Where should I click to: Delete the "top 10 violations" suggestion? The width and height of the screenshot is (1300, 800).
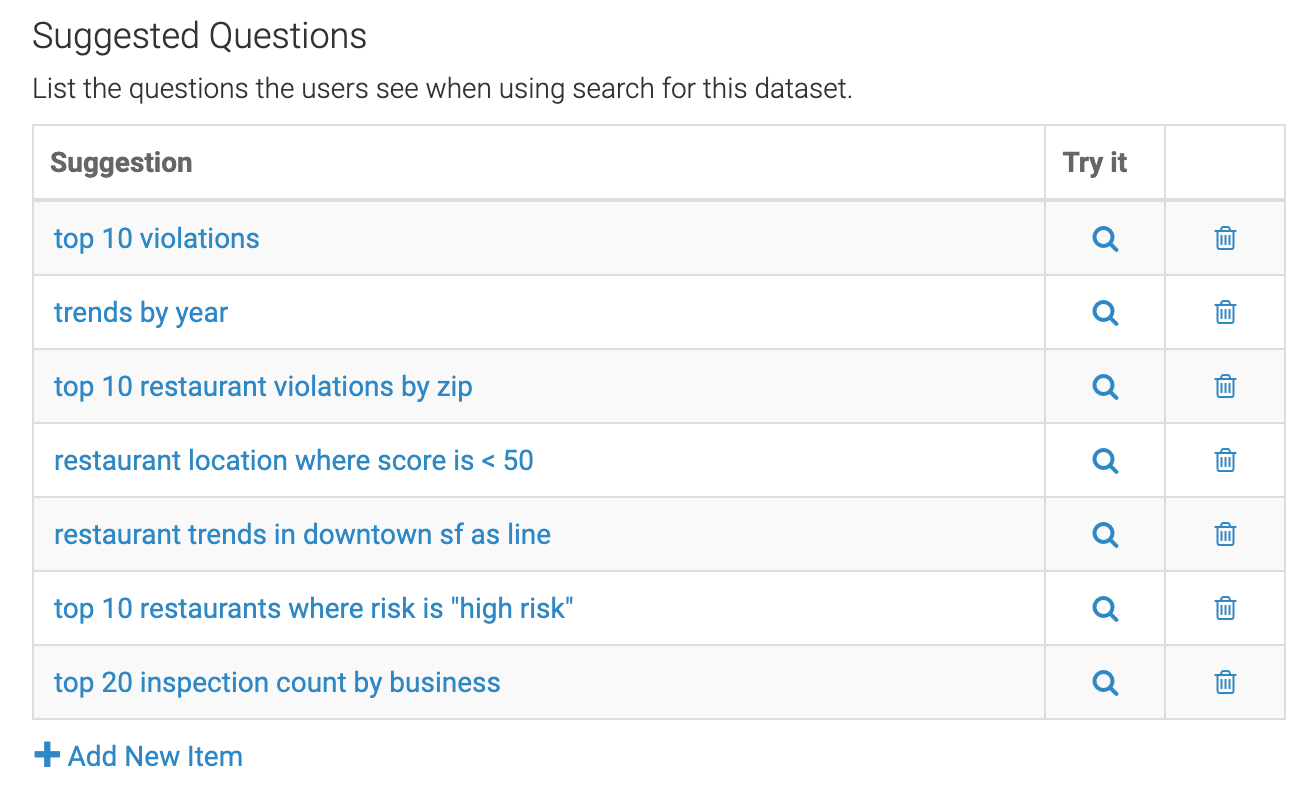coord(1225,239)
